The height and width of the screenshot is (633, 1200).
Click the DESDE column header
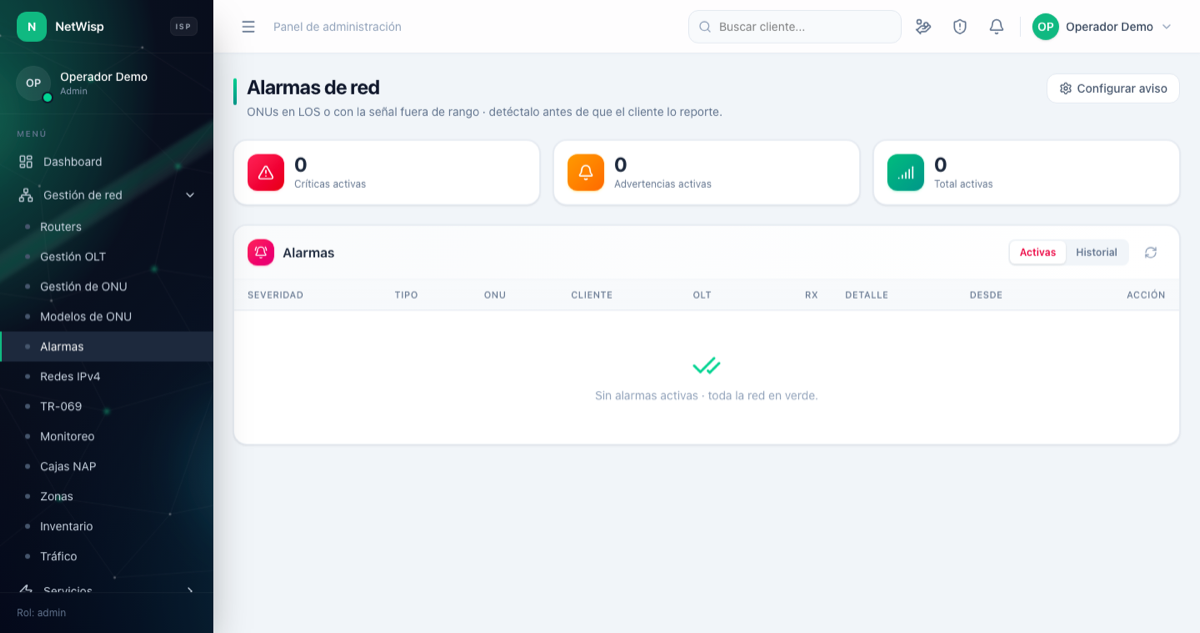[986, 295]
